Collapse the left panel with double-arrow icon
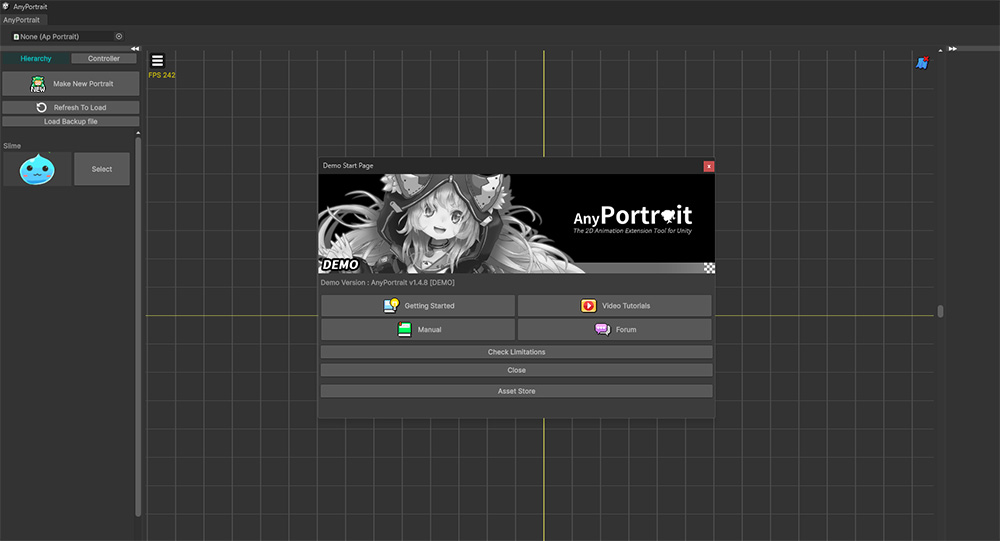Image resolution: width=1000 pixels, height=541 pixels. pos(135,48)
